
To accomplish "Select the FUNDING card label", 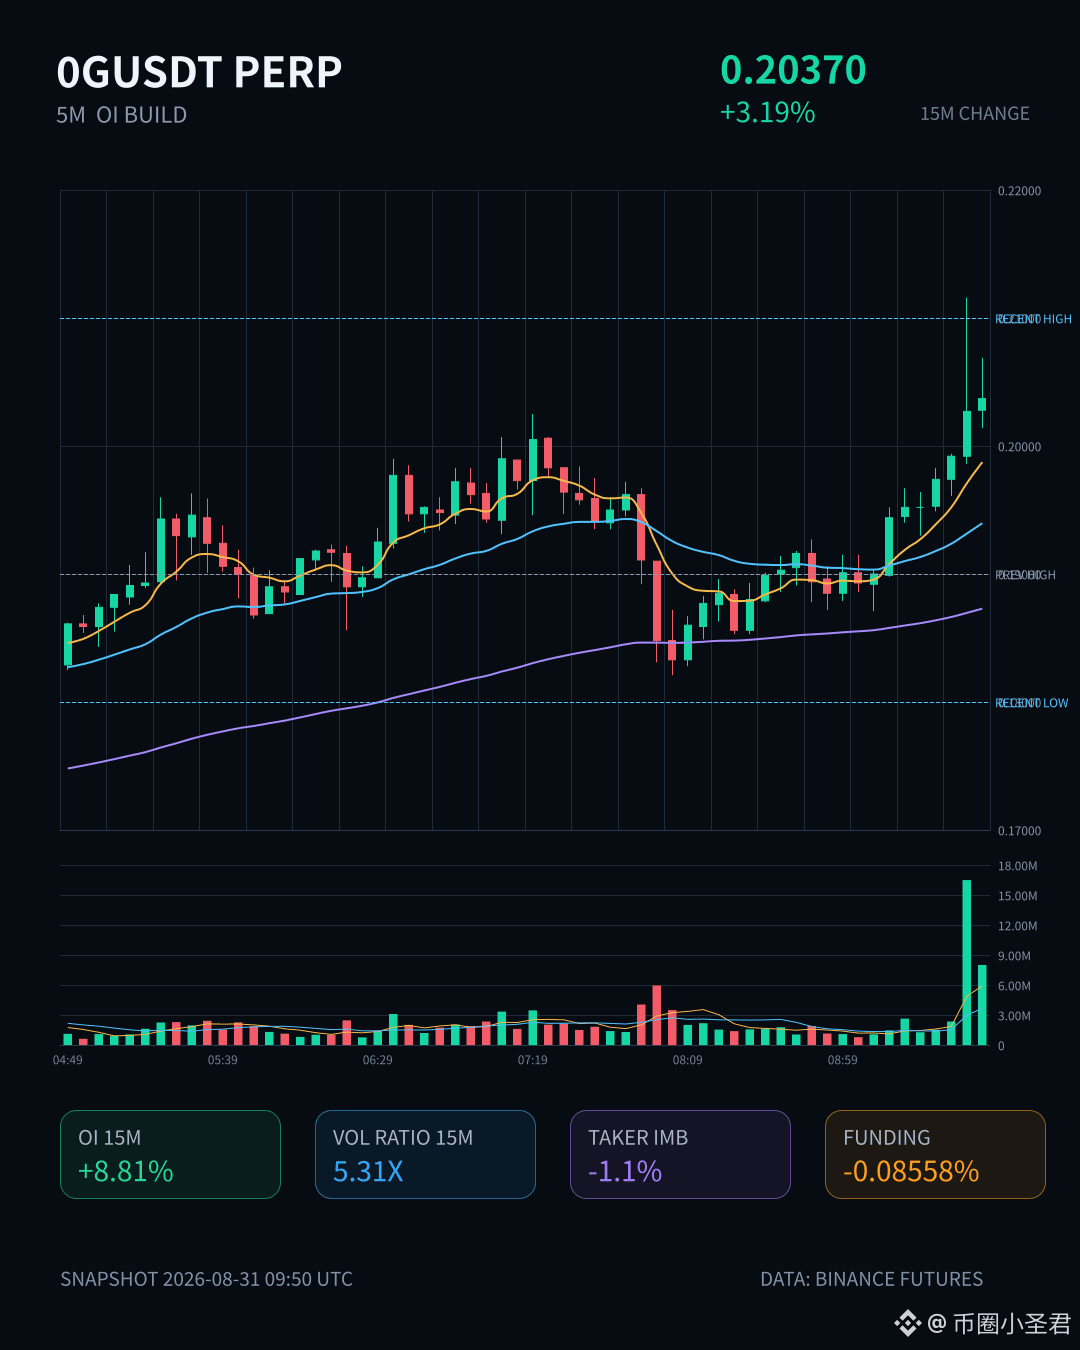I will pyautogui.click(x=887, y=1138).
